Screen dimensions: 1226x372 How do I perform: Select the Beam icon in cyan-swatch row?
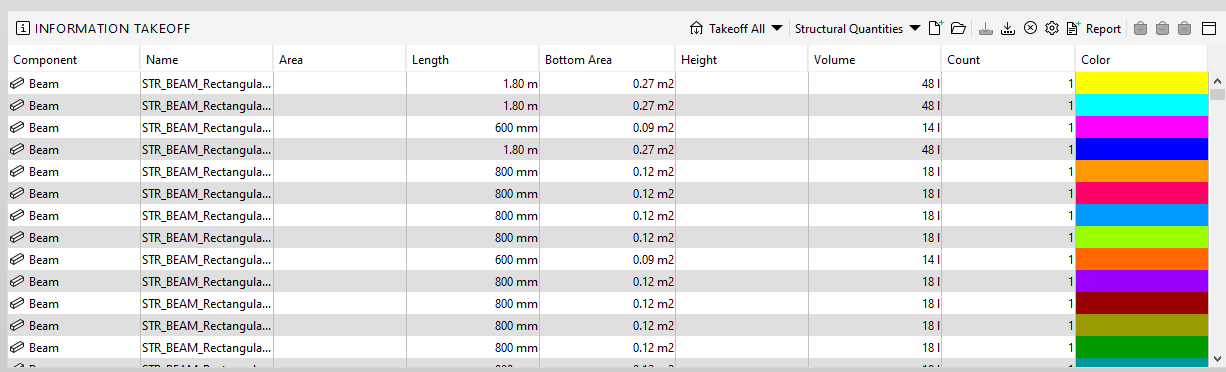coord(17,106)
